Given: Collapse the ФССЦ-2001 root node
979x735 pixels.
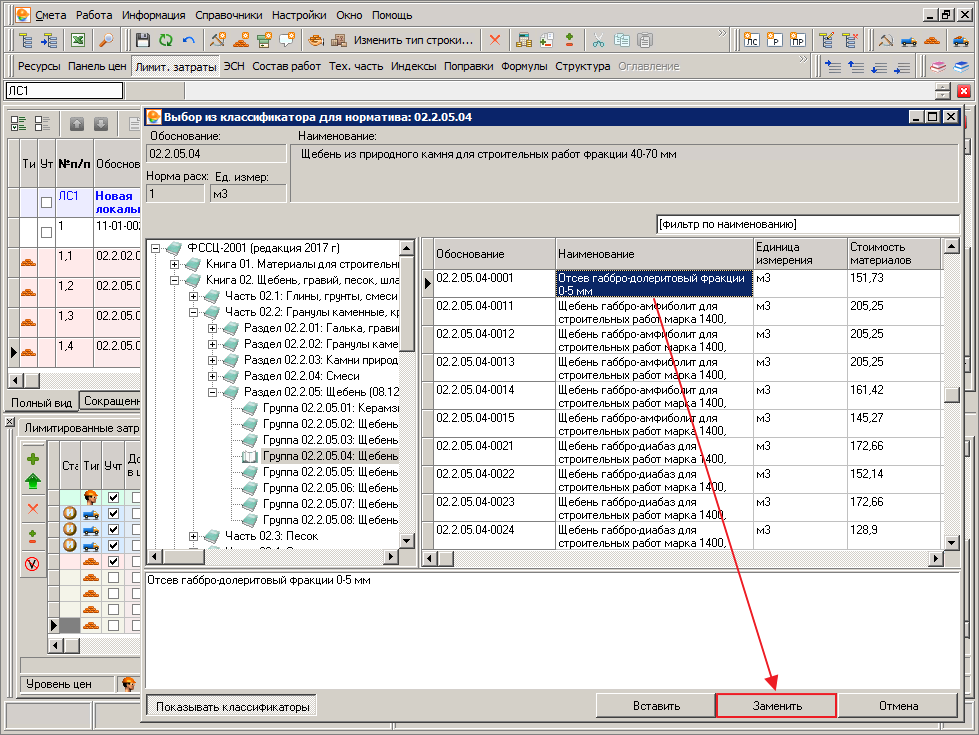Looking at the screenshot, I should pos(156,249).
